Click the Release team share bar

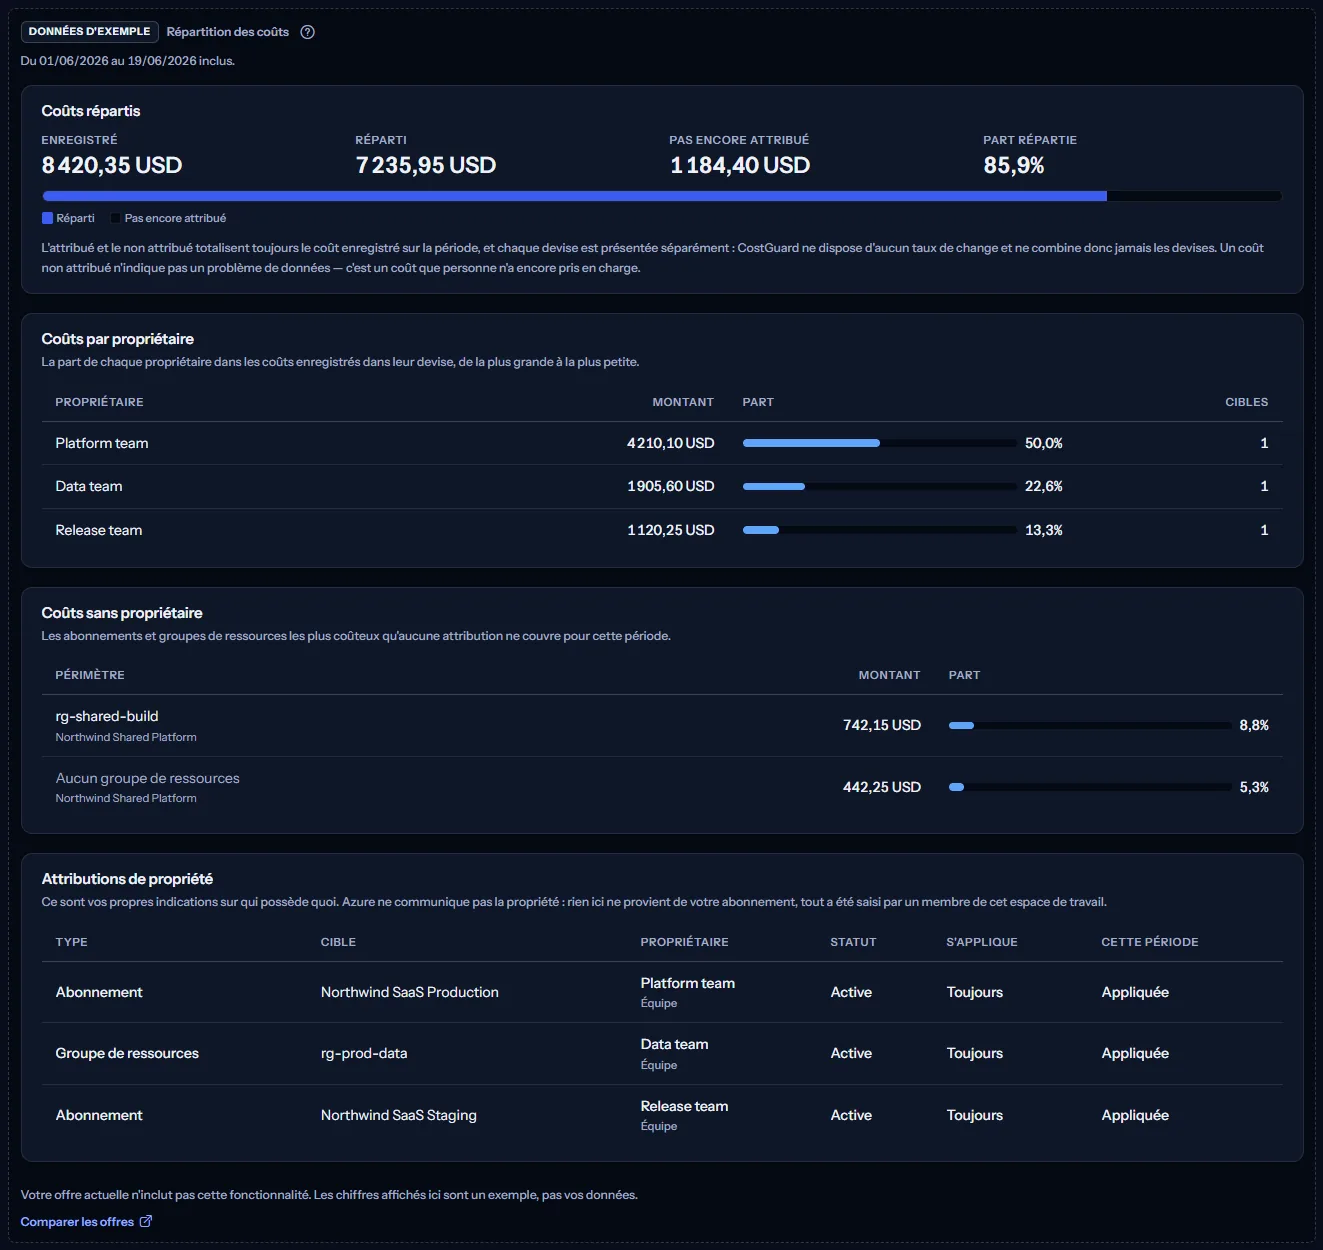pyautogui.click(x=880, y=530)
